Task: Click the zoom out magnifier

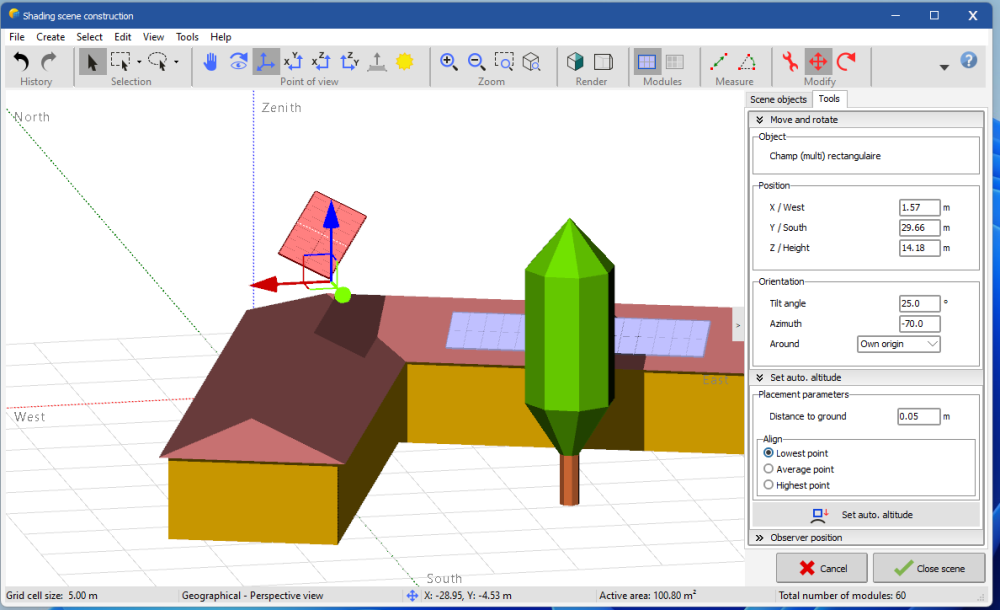Action: 476,62
